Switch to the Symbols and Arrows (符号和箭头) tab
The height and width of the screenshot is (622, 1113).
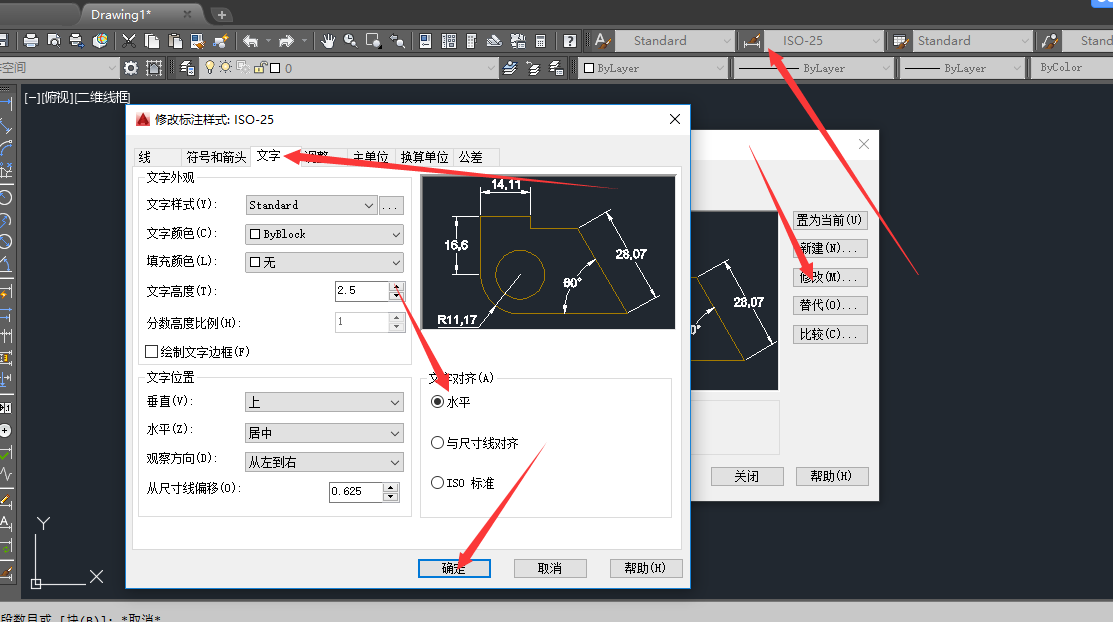tap(216, 157)
